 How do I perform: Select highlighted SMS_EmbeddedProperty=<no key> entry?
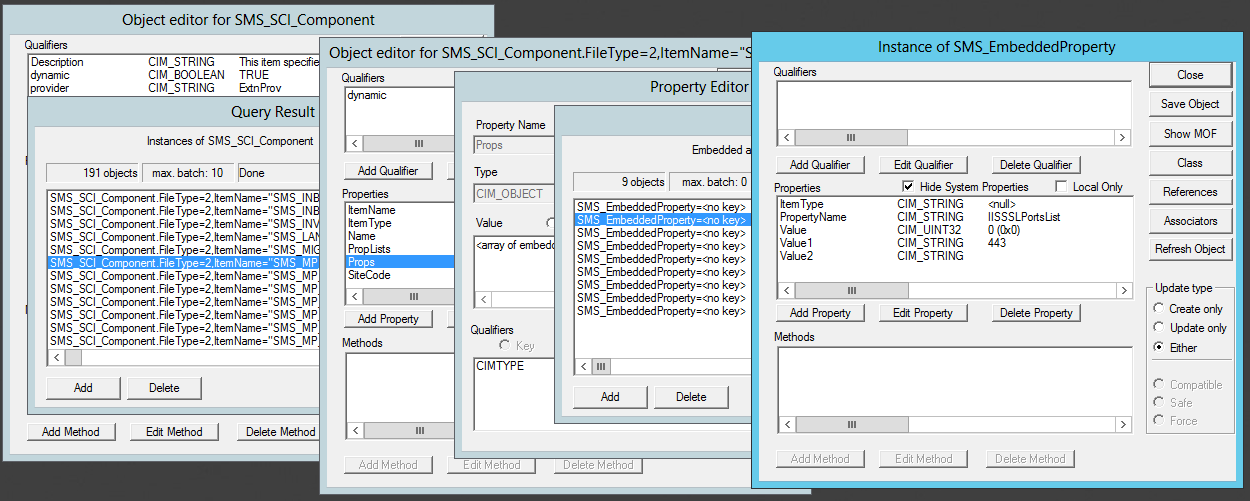point(661,220)
